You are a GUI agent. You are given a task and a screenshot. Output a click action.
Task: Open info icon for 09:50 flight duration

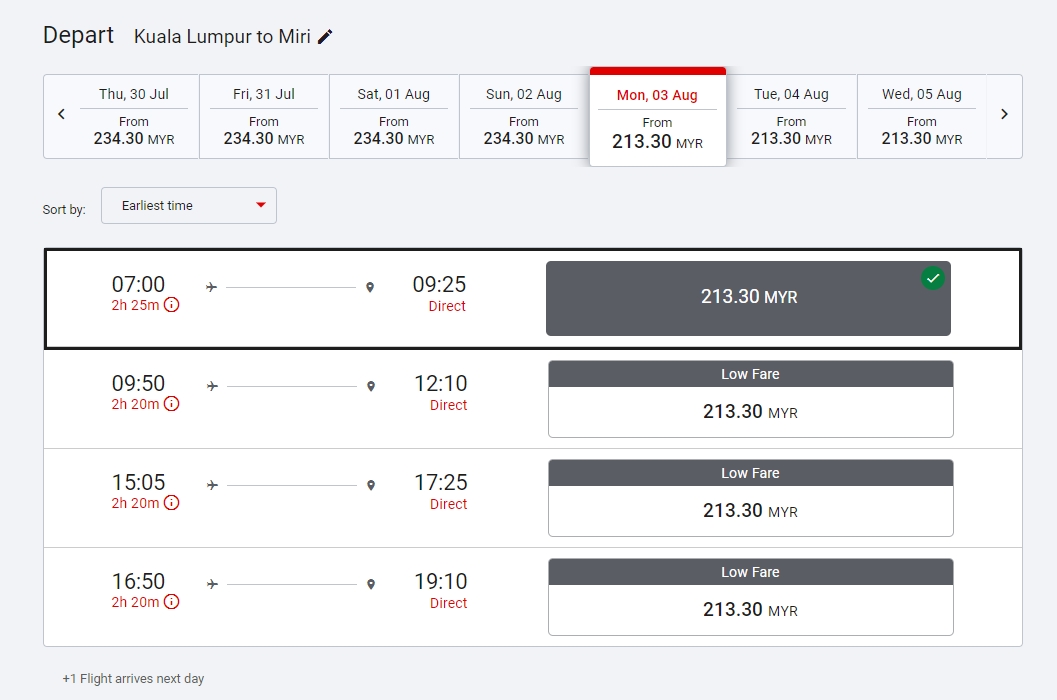point(171,404)
